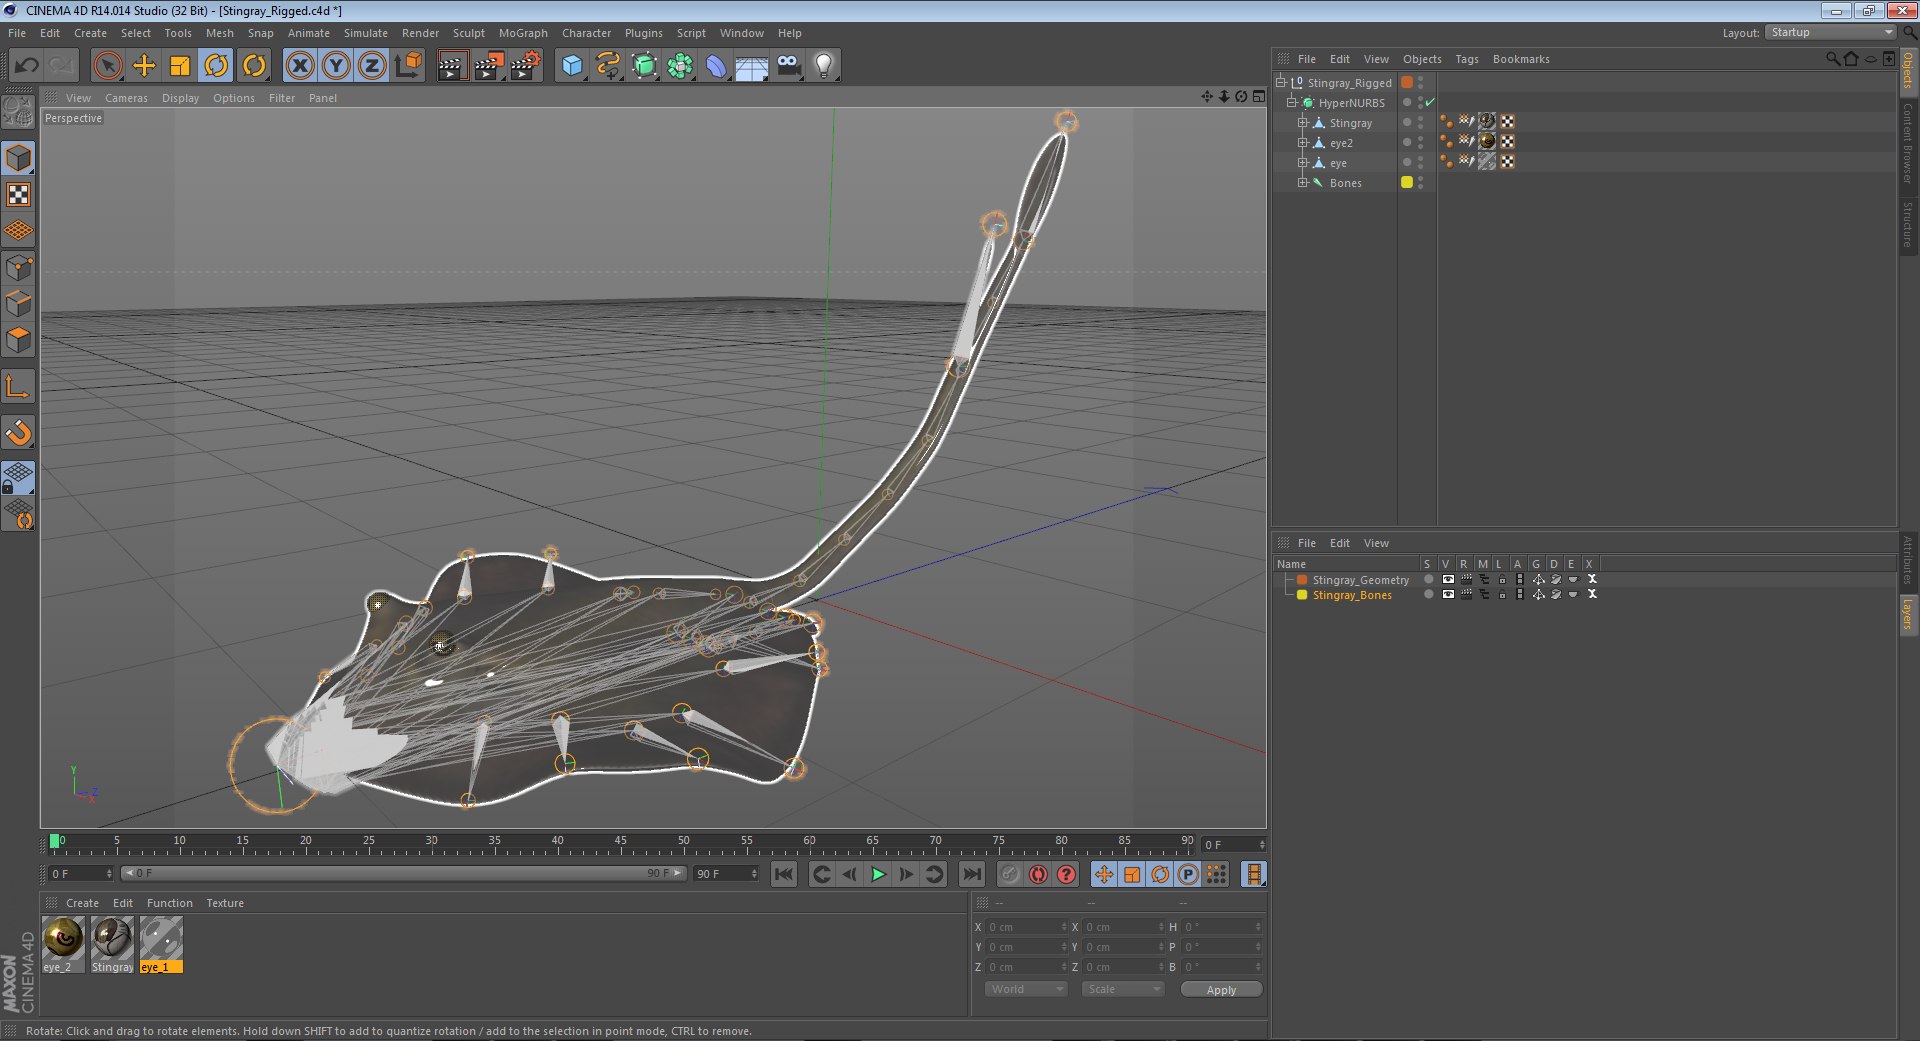The height and width of the screenshot is (1041, 1920).
Task: Toggle snapping with the magnet icon
Action: click(18, 432)
